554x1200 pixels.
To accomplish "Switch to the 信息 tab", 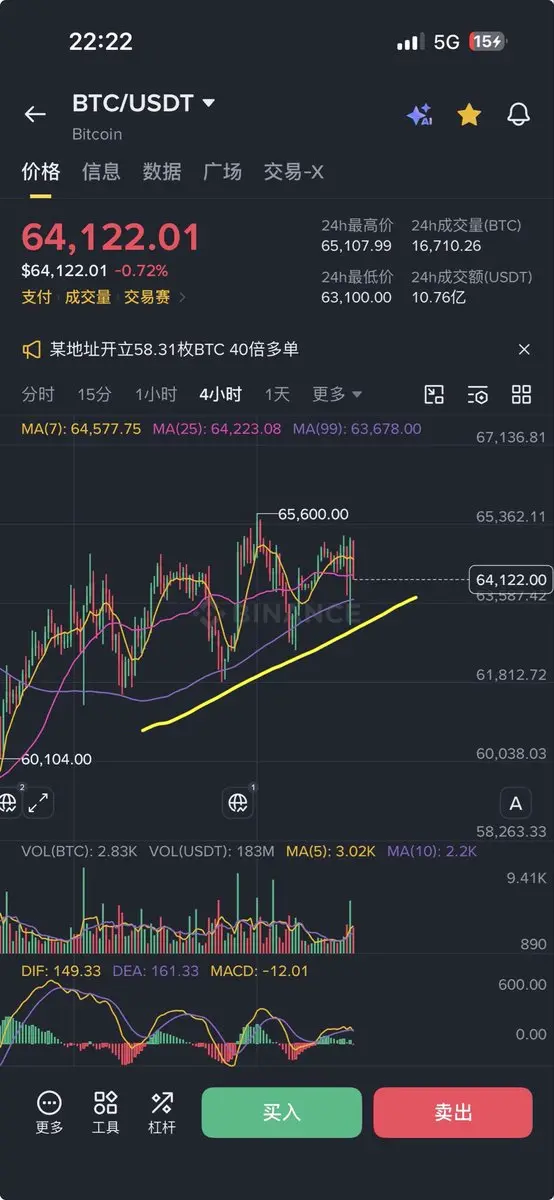I will [x=101, y=171].
